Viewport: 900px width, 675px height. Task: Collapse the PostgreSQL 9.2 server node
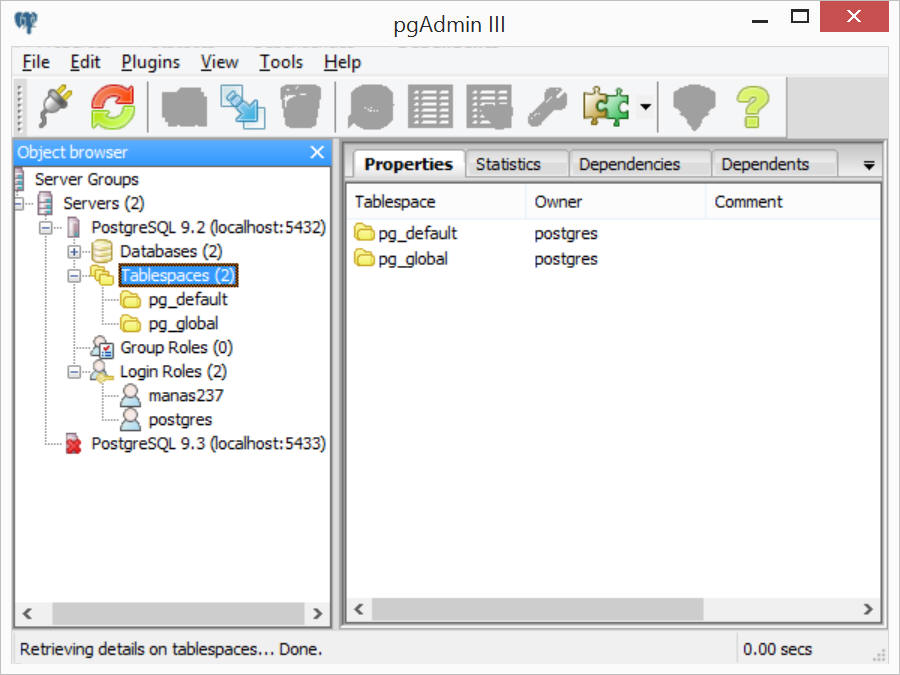[x=45, y=228]
